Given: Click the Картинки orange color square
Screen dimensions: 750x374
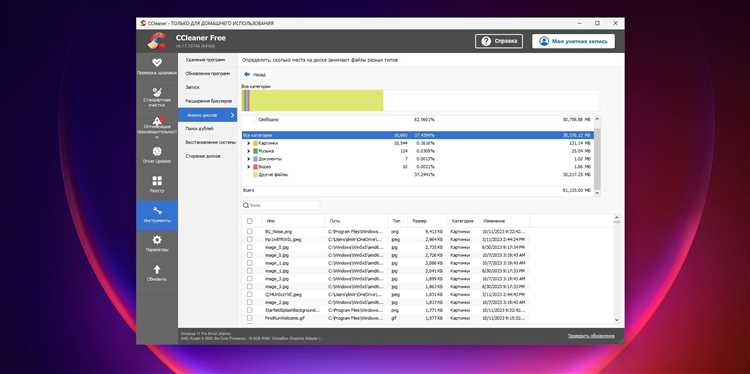Looking at the screenshot, I should point(255,143).
